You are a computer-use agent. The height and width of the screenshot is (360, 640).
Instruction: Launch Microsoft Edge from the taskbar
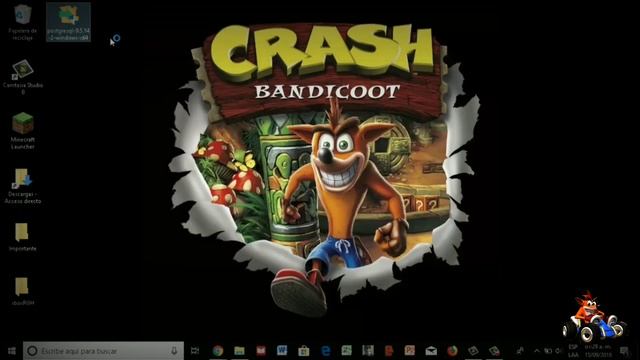pyautogui.click(x=325, y=351)
